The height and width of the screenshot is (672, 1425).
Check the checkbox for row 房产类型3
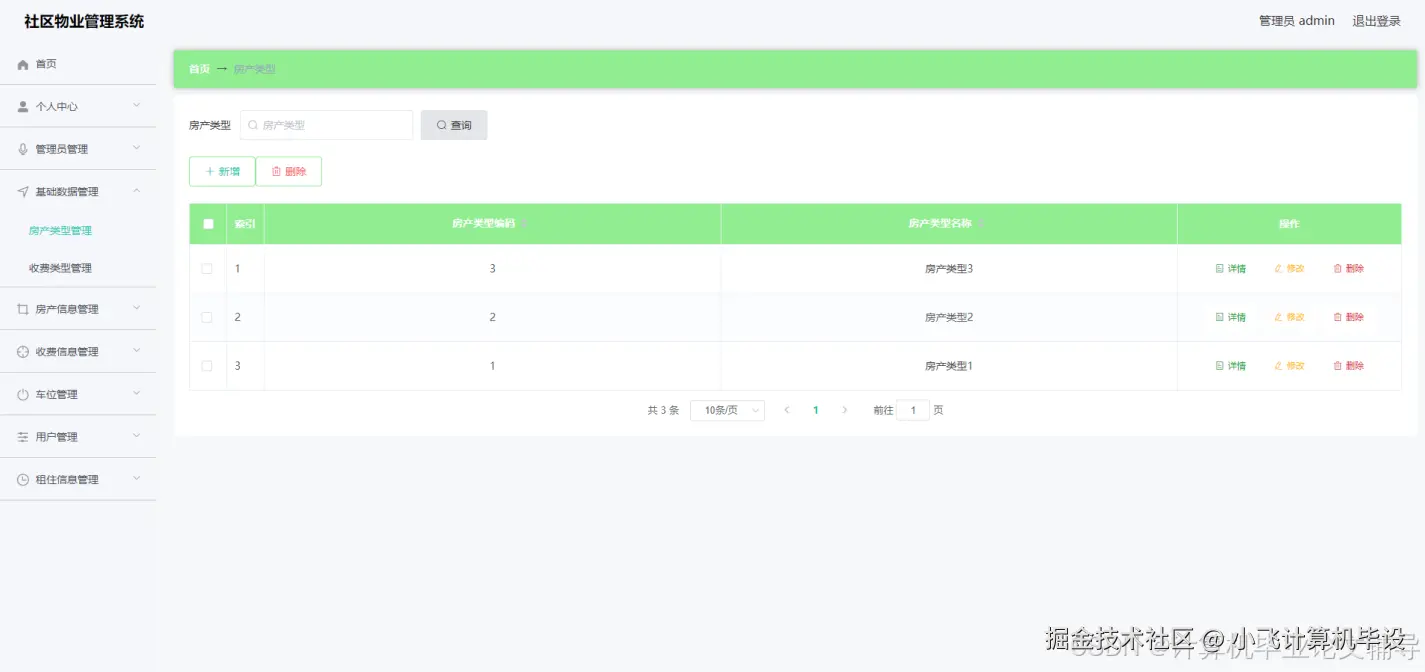click(207, 268)
